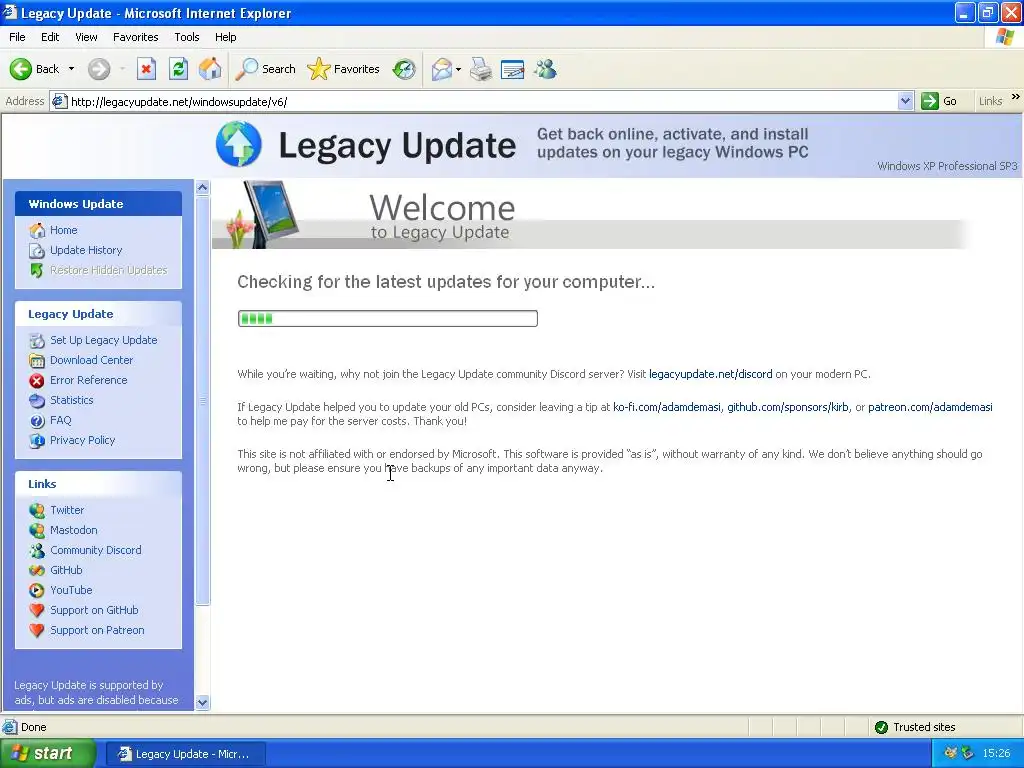Click the YouTube media player icon
The height and width of the screenshot is (768, 1024).
pos(37,590)
